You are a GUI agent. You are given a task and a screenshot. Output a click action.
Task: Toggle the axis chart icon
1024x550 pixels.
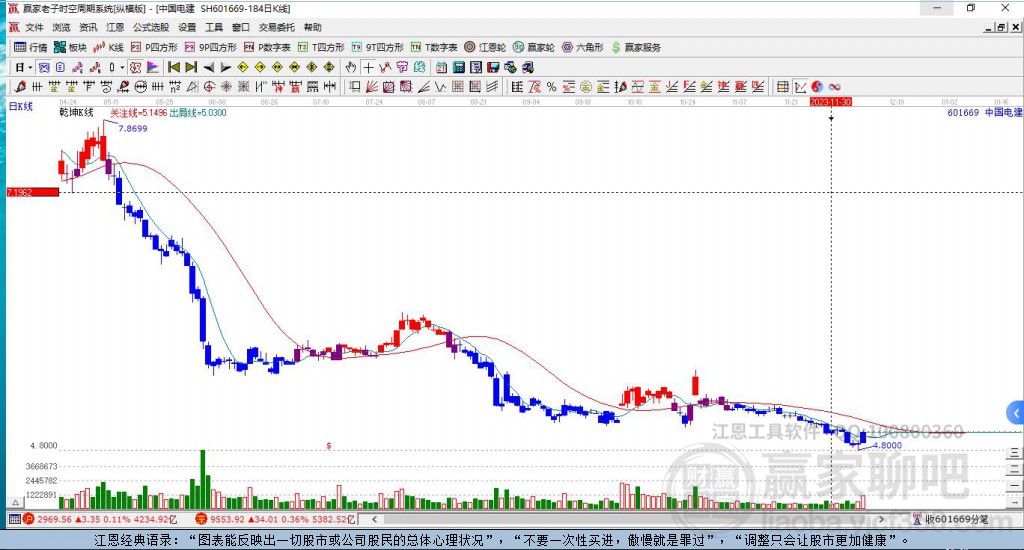pos(800,87)
